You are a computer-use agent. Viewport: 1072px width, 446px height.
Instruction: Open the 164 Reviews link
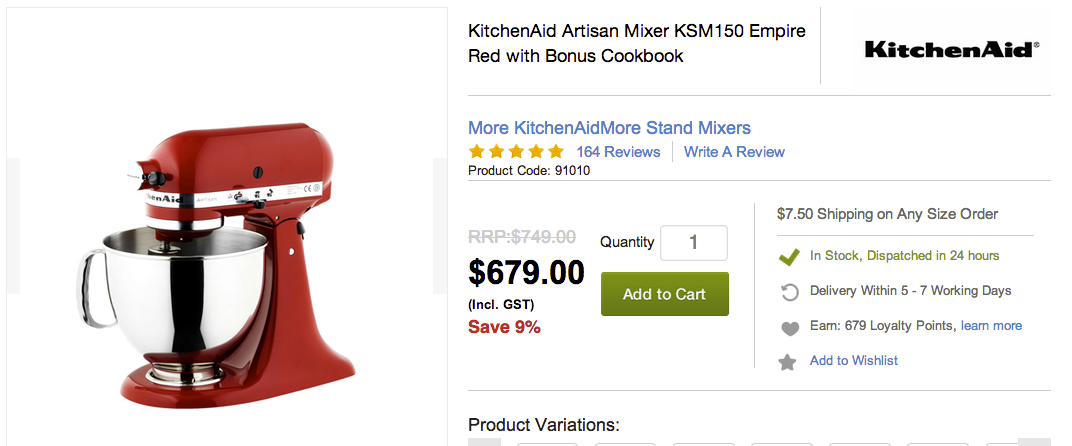click(618, 152)
